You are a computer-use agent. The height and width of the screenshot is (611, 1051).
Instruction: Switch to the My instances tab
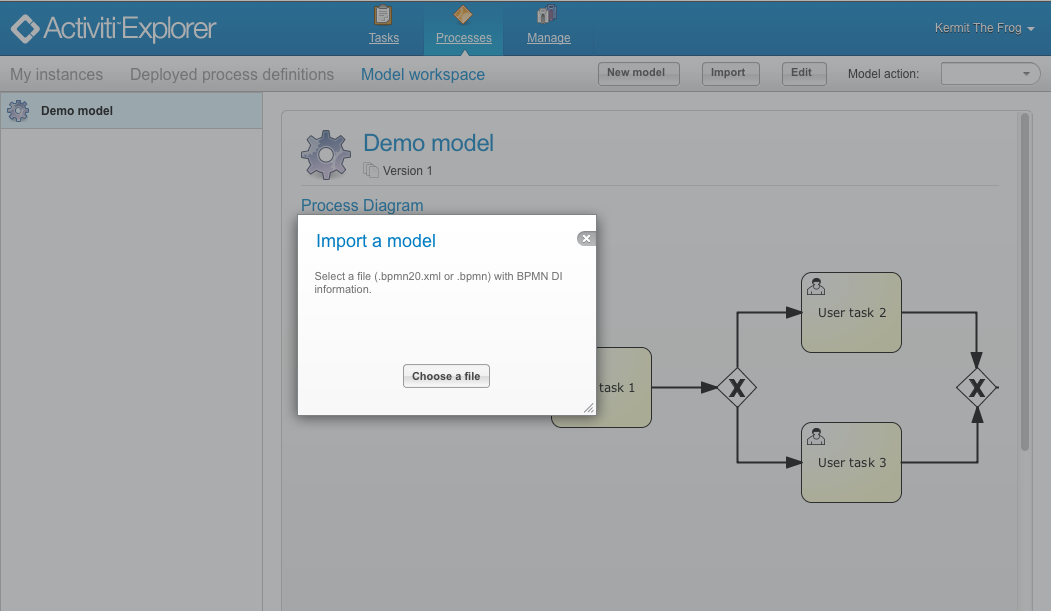click(56, 74)
